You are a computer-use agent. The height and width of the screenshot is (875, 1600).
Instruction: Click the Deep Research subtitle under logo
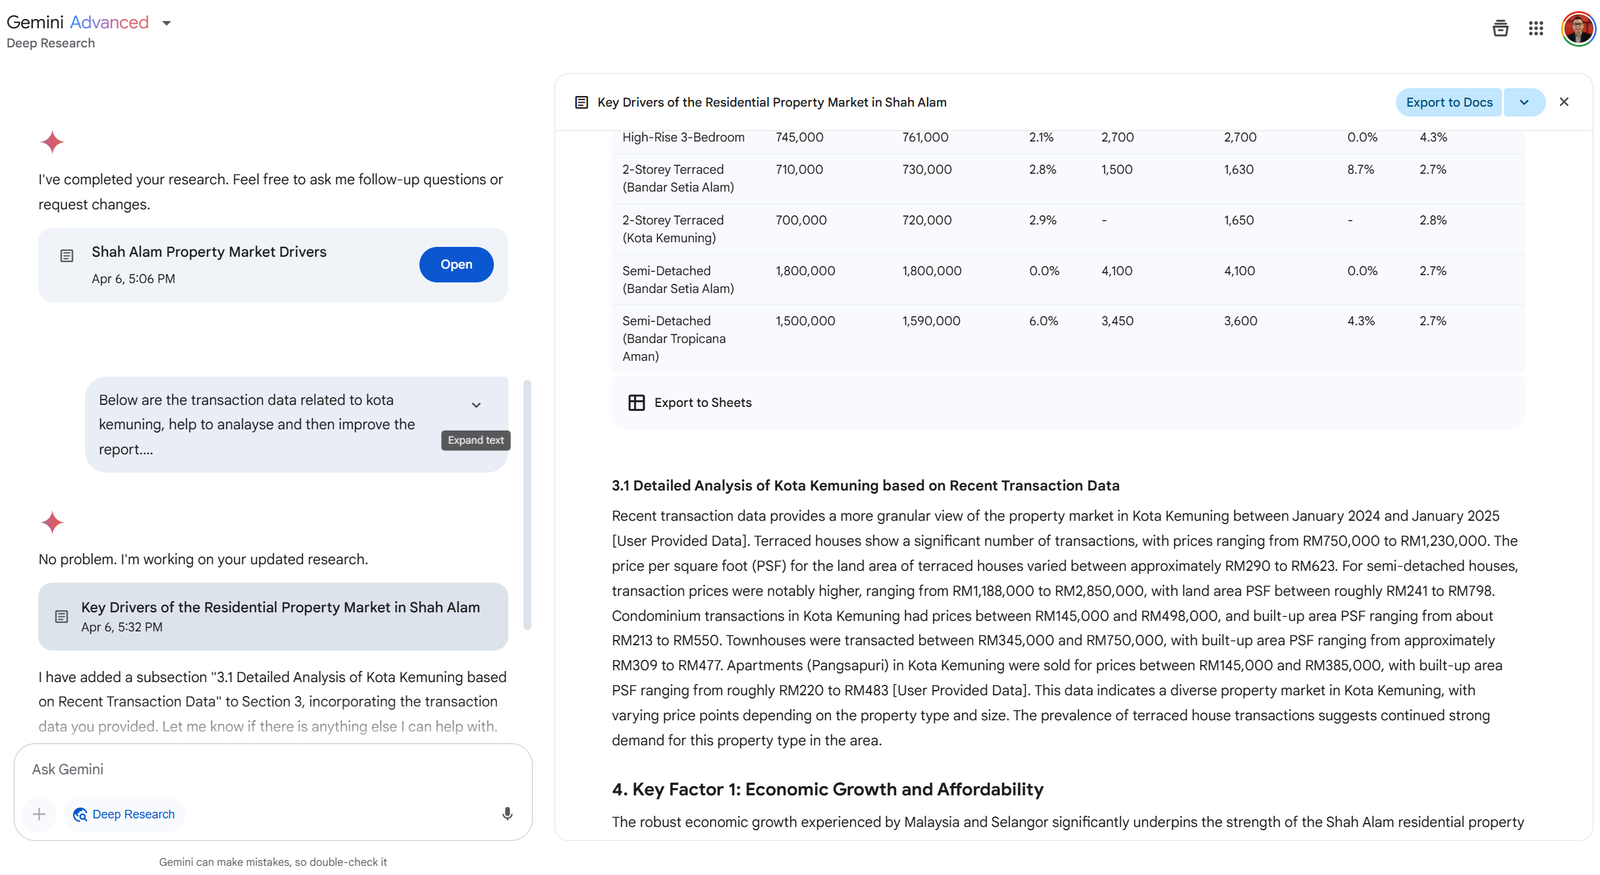[x=51, y=43]
